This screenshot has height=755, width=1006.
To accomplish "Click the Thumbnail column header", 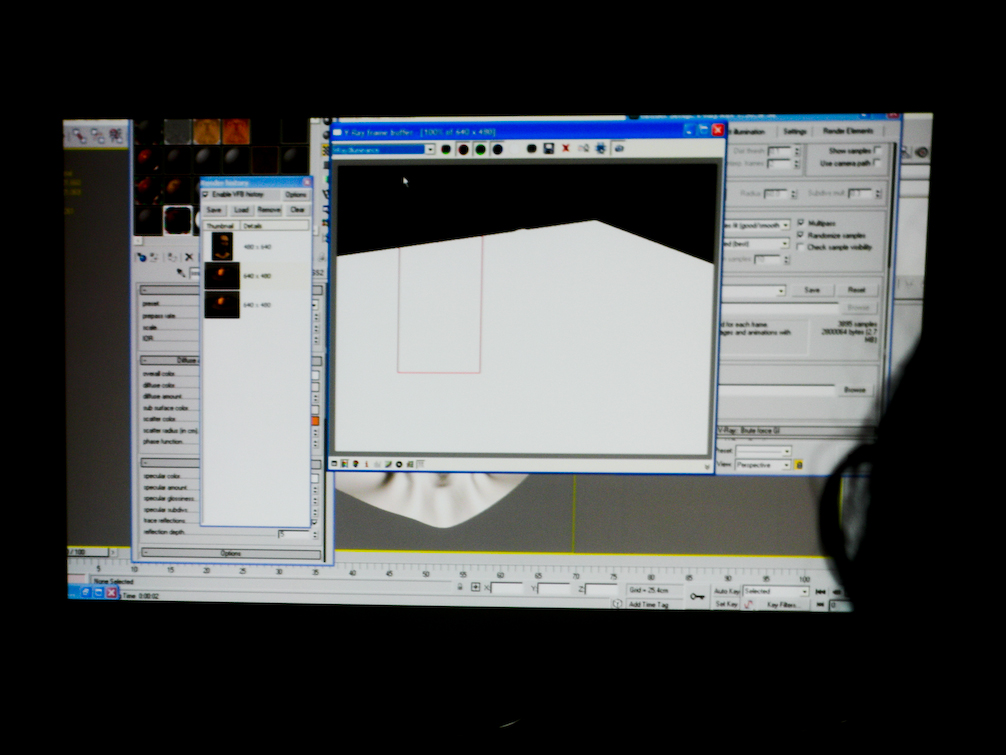I will pyautogui.click(x=220, y=226).
